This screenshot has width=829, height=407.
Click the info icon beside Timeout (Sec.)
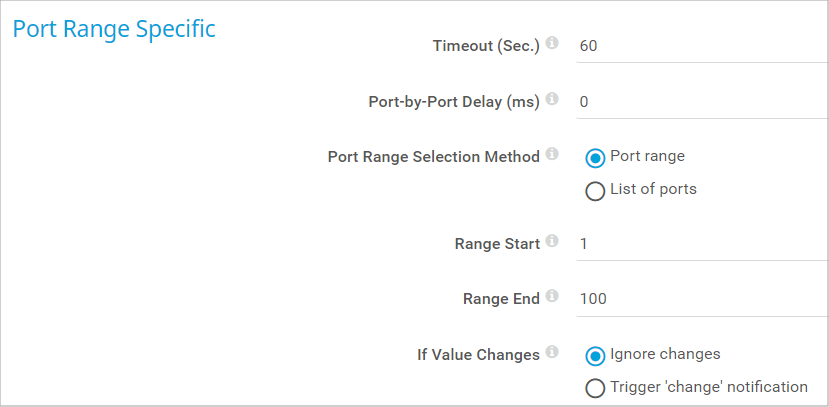[552, 45]
